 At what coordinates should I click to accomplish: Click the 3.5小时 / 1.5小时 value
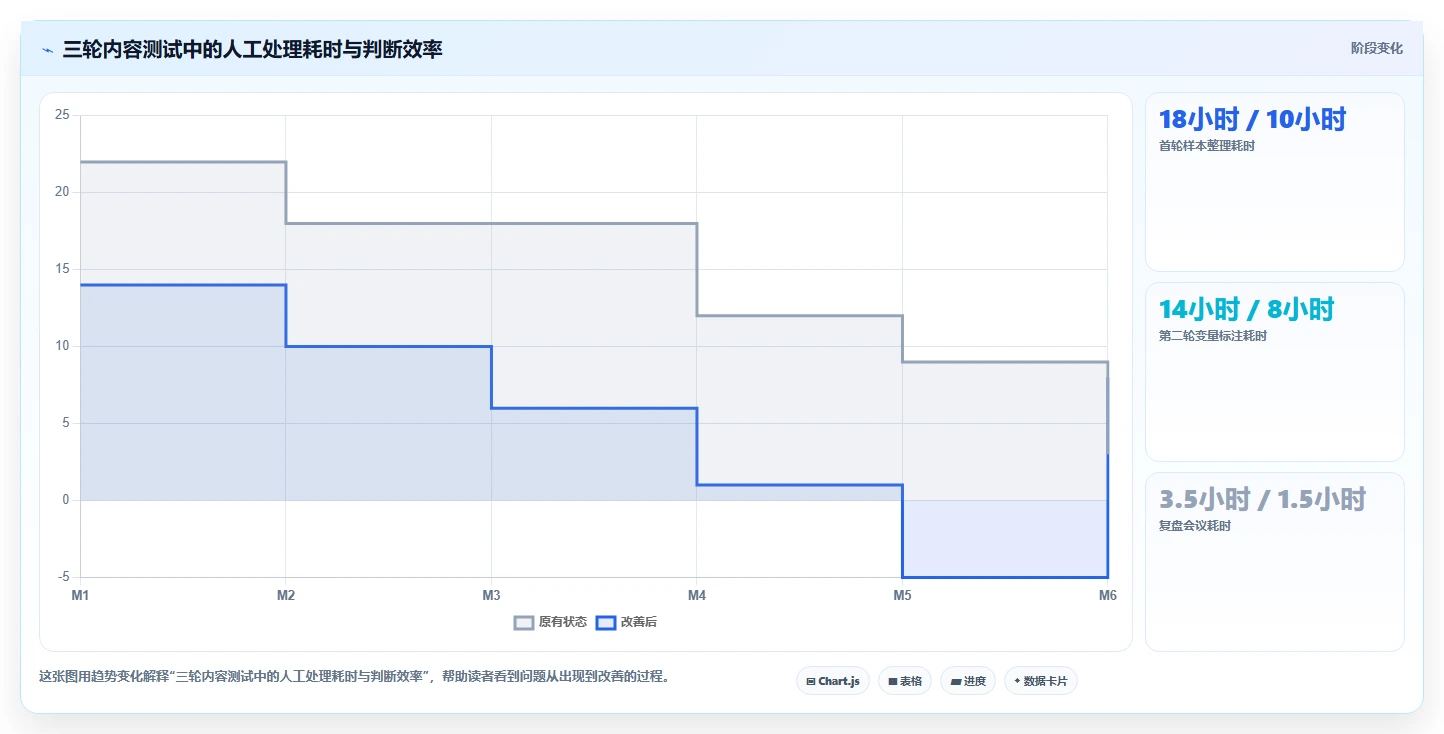pyautogui.click(x=1262, y=500)
